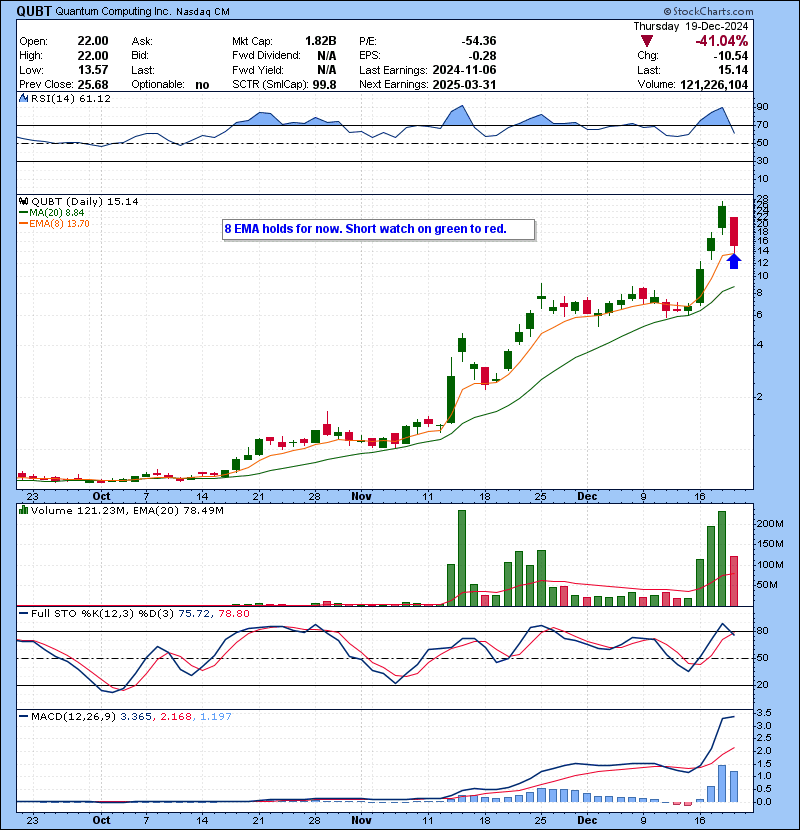Click the candlestick icon beside QUBT (Daily)
Image resolution: width=800 pixels, height=830 pixels.
click(23, 201)
